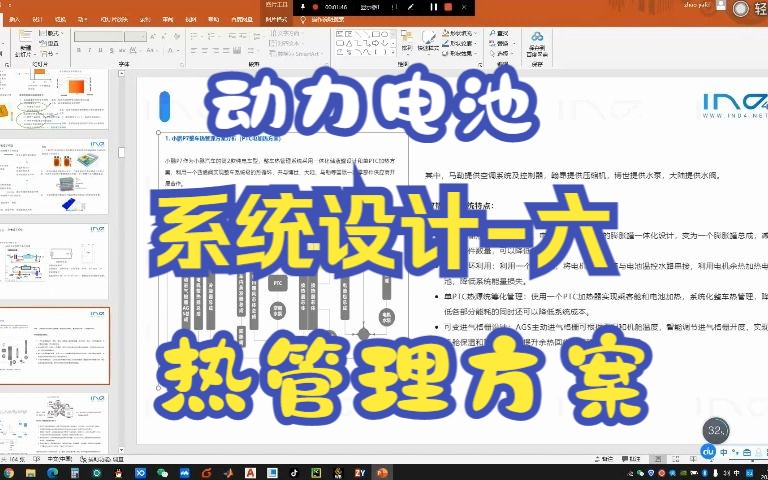Open Google Chrome from taskbar
Screen dimensions: 768x480
coord(8,473)
